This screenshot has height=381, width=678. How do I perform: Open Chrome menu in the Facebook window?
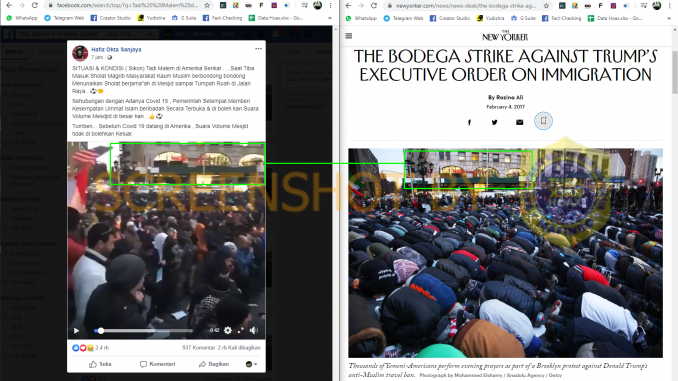[x=330, y=6]
